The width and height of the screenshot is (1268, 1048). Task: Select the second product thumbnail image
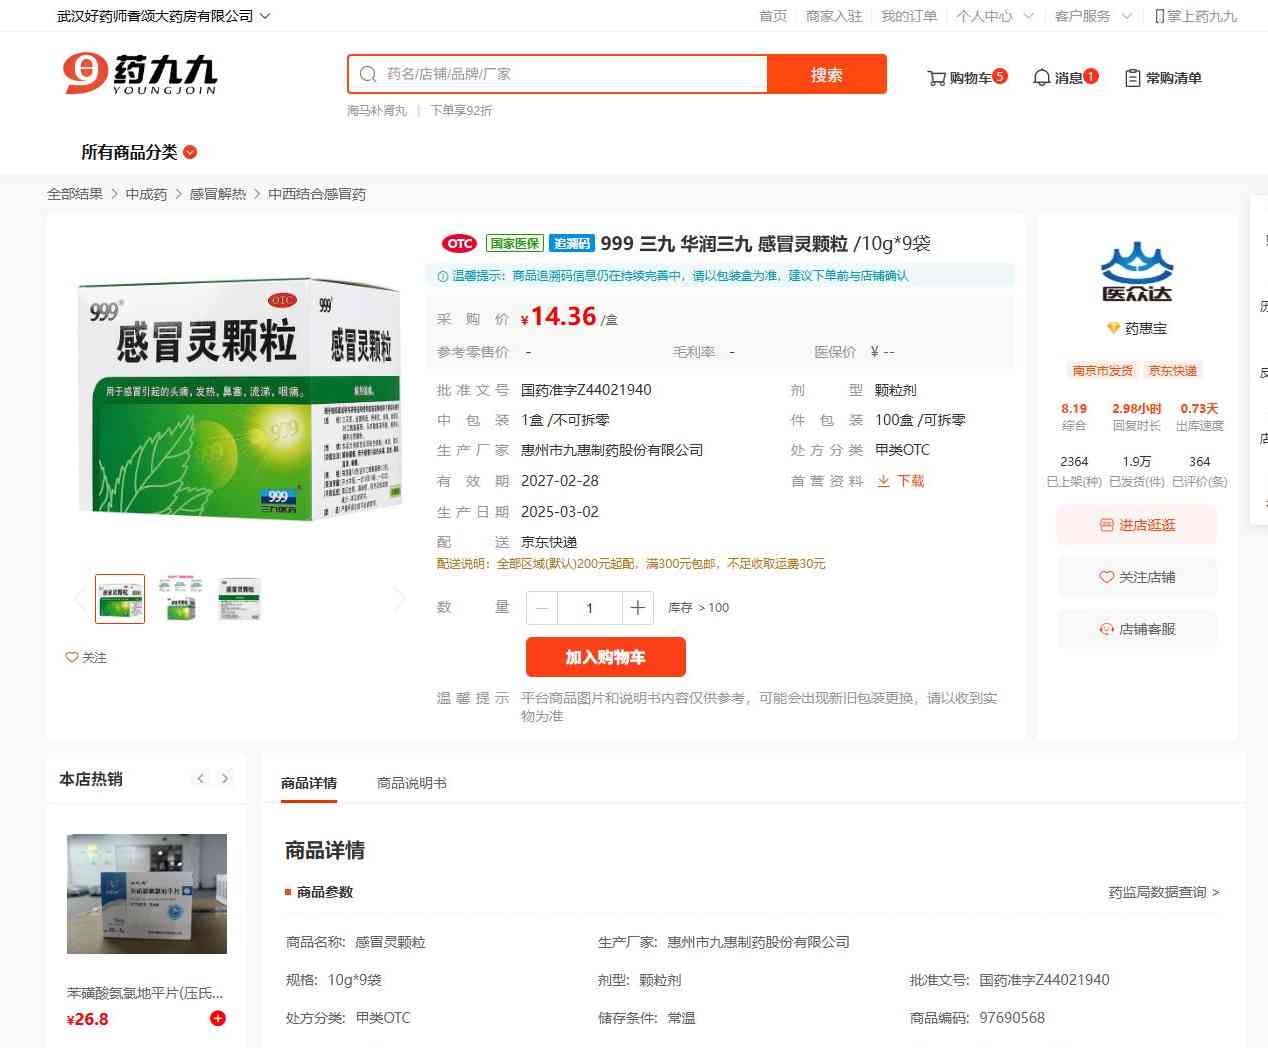click(180, 599)
